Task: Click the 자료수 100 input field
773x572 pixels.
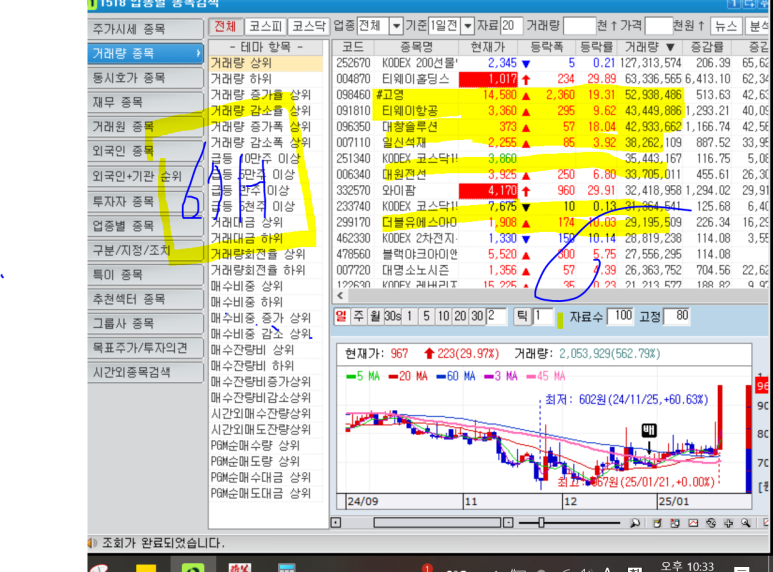Action: (621, 316)
